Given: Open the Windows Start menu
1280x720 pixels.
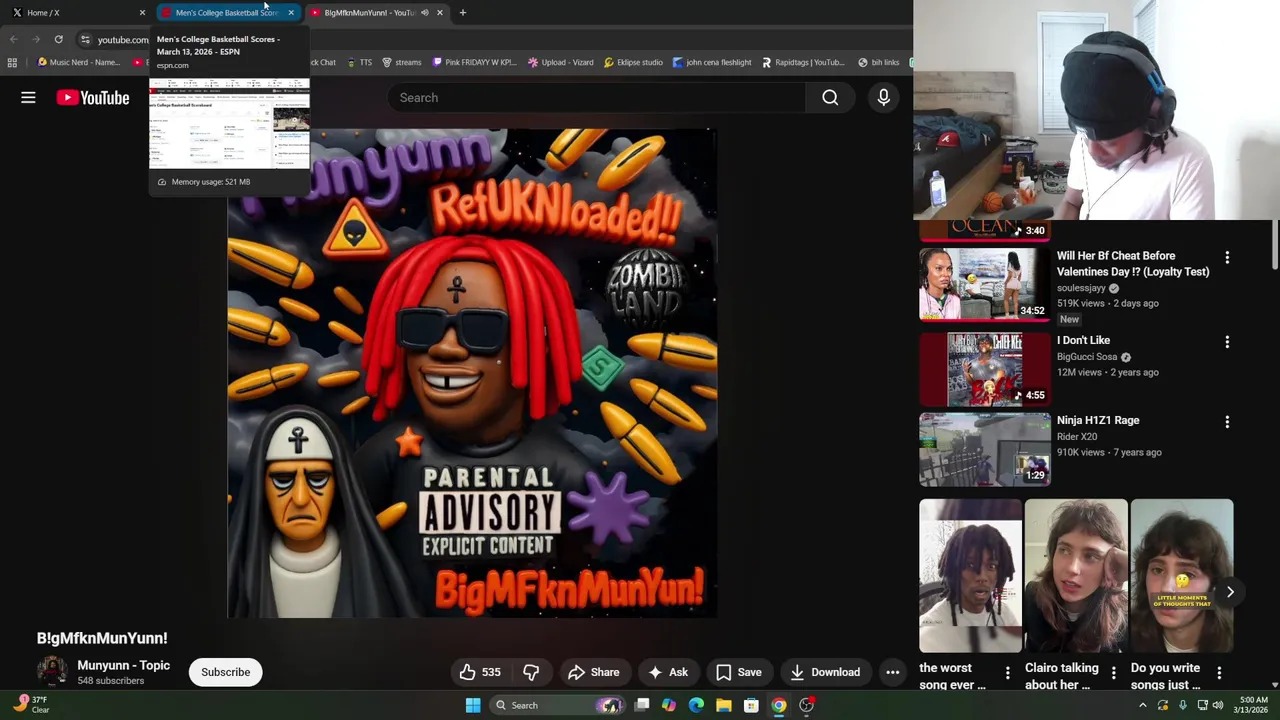Looking at the screenshot, I should point(473,705).
